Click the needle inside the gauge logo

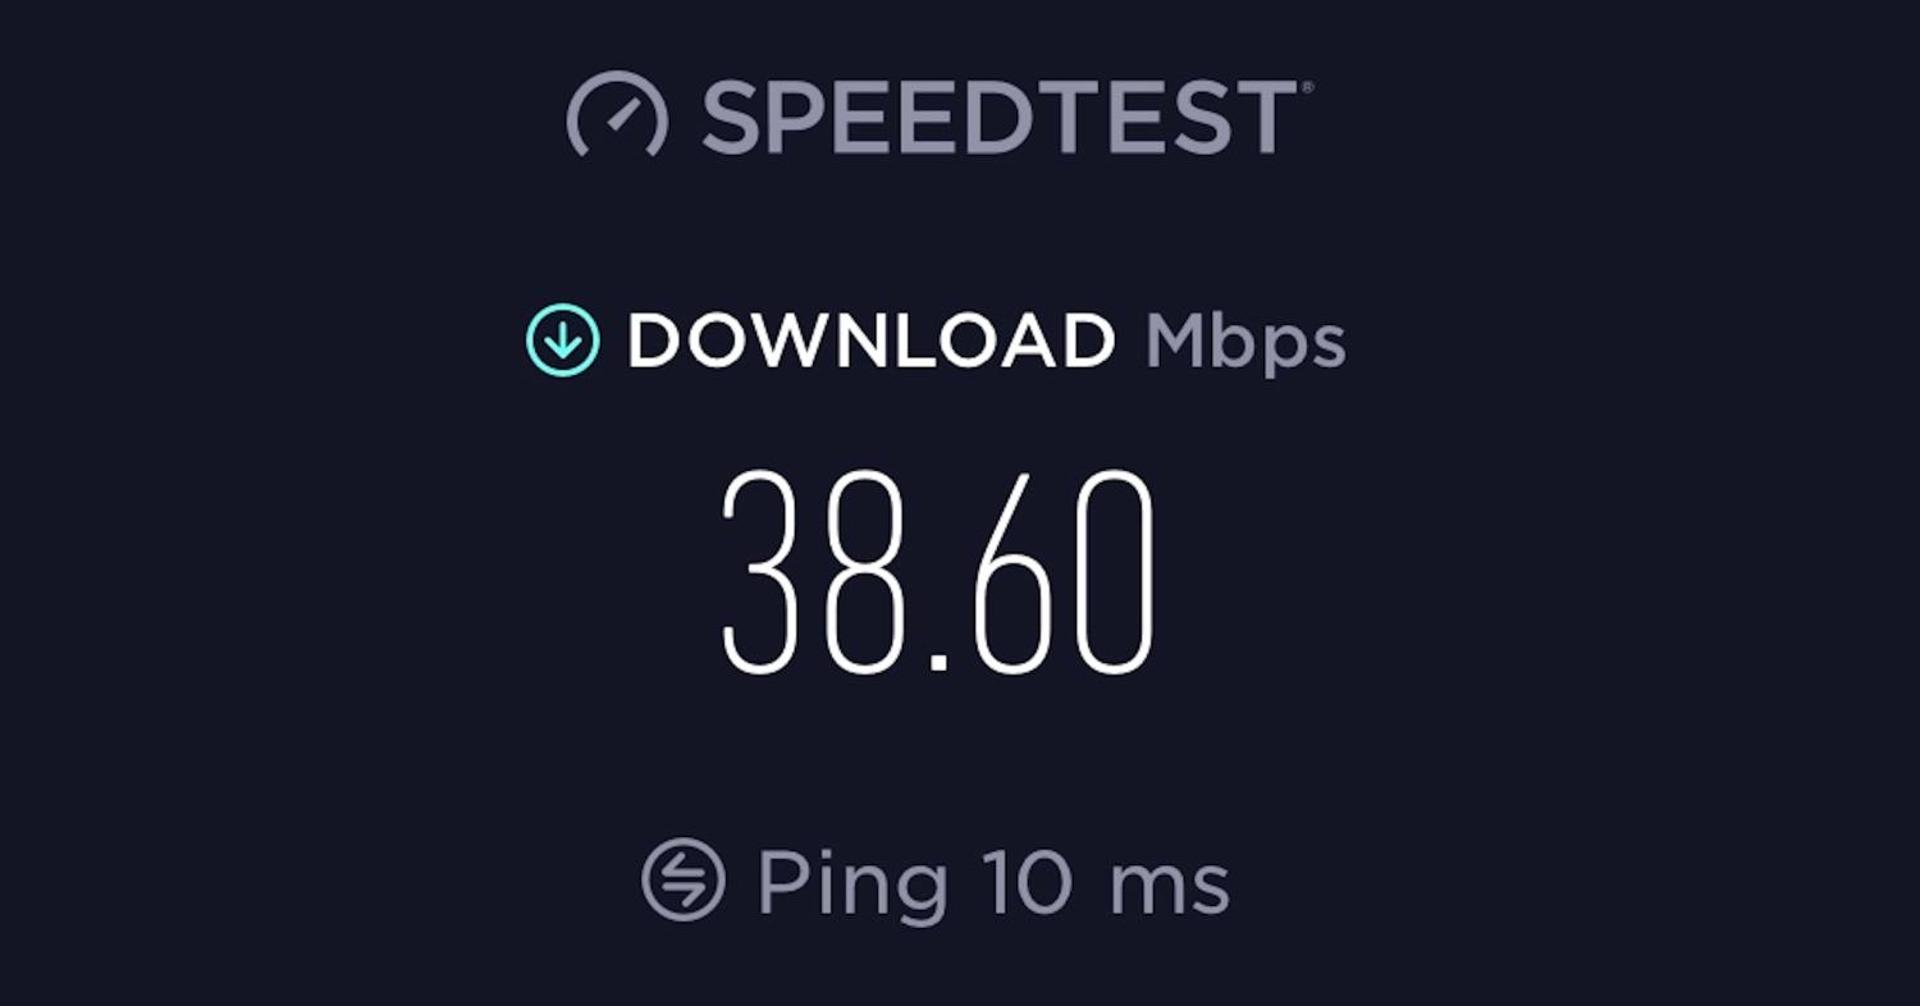625,115
